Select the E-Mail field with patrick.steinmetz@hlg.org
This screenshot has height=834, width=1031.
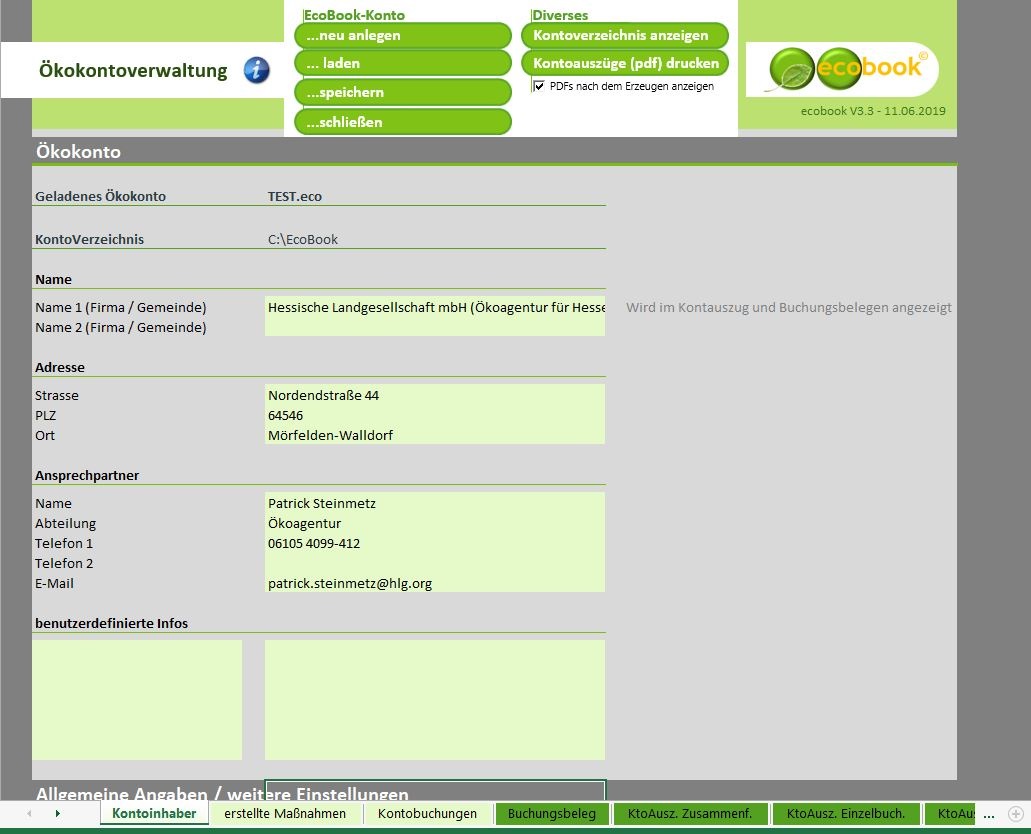coord(434,583)
